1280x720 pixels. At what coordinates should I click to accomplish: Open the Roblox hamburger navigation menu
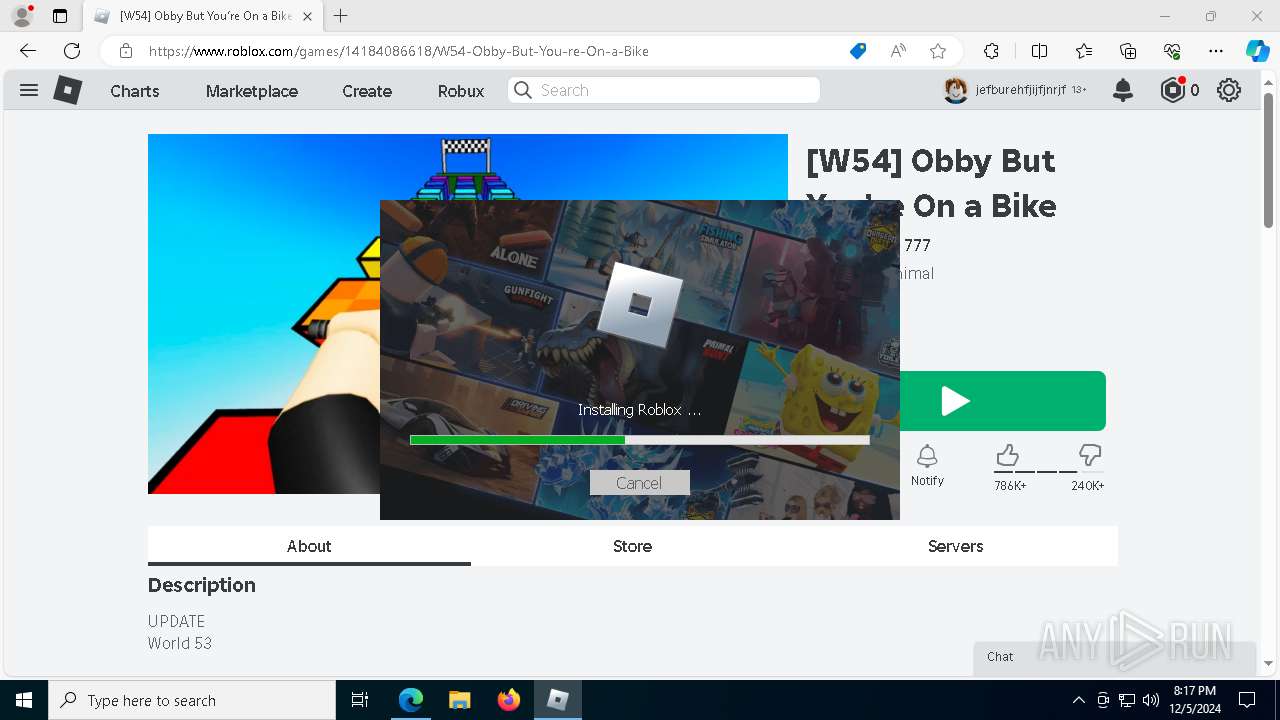pos(29,90)
